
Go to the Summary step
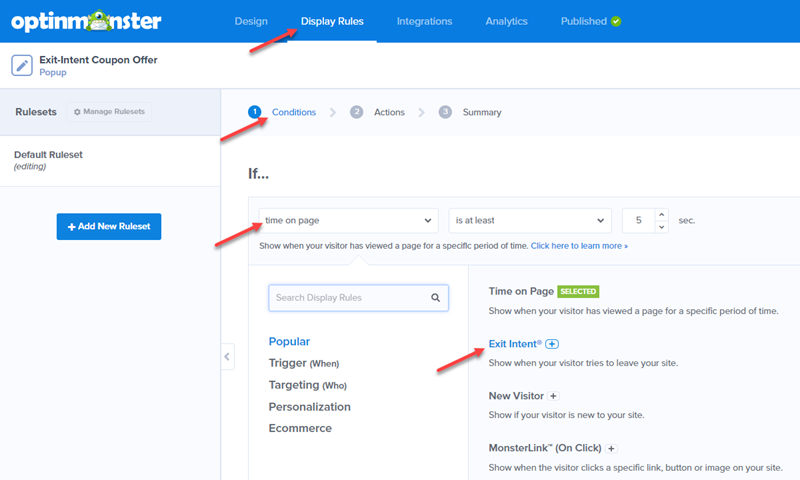point(481,112)
